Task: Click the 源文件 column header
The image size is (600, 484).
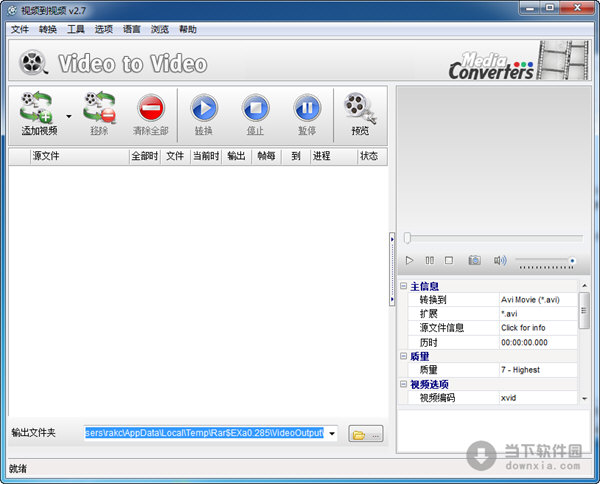Action: tap(79, 156)
